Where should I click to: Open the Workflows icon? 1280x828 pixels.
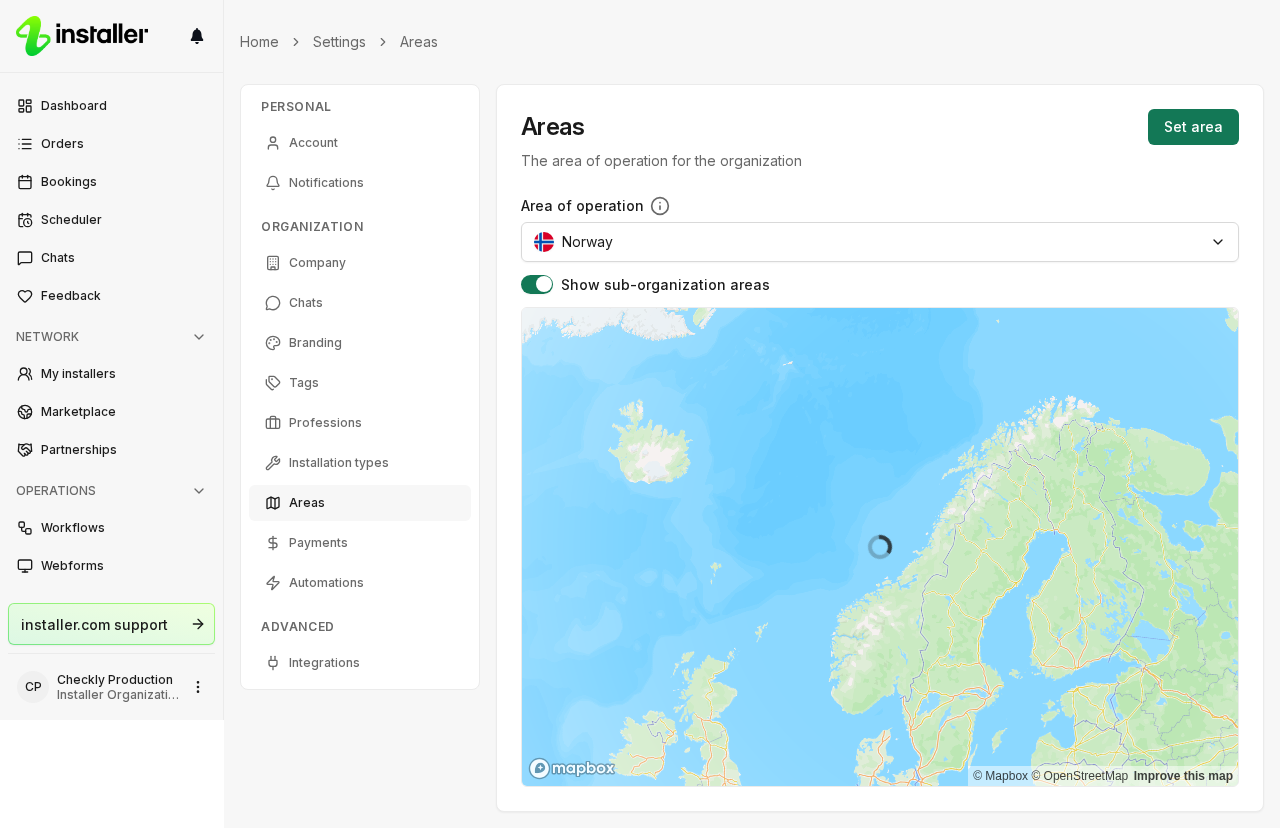[25, 528]
